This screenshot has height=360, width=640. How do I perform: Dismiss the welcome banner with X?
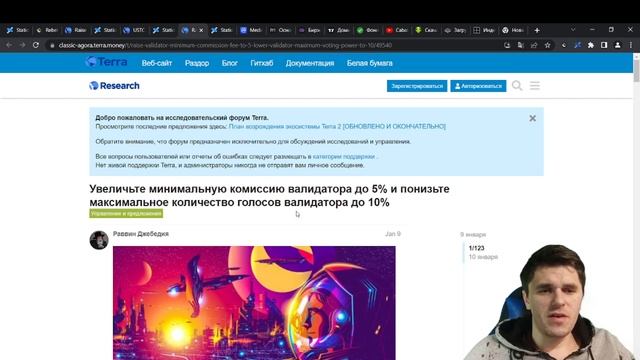click(x=533, y=118)
